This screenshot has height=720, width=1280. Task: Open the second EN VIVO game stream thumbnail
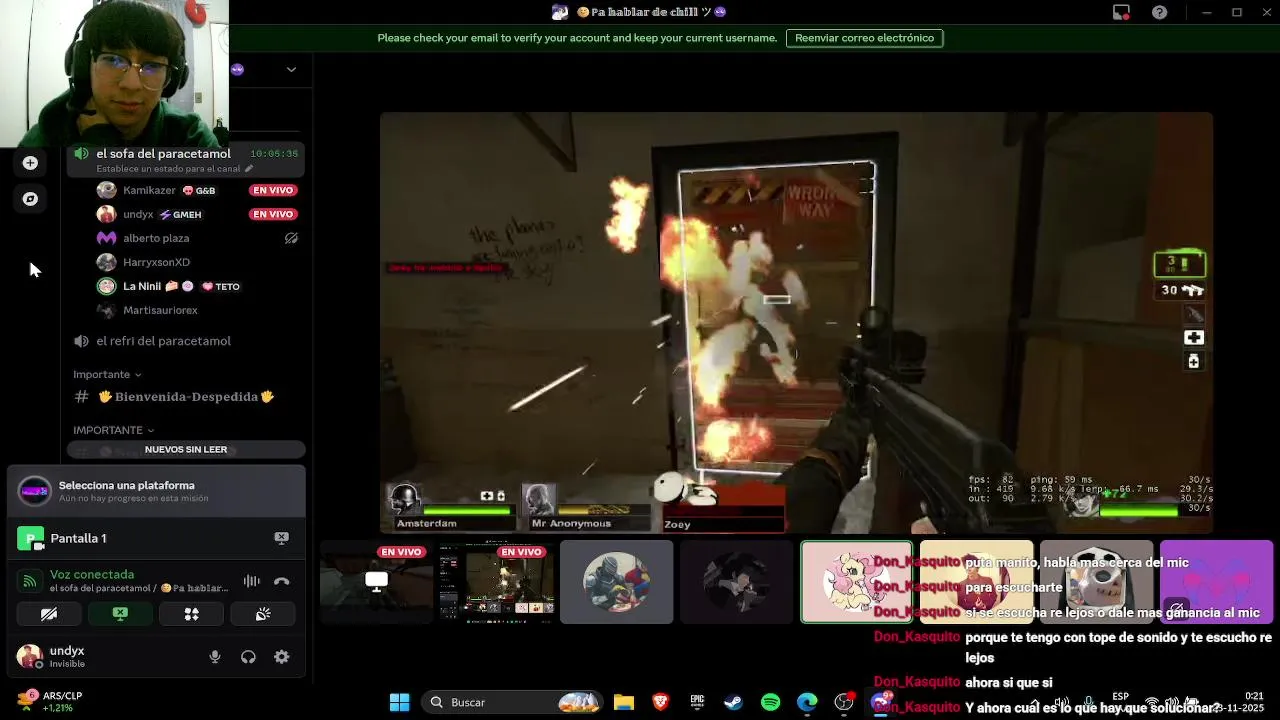[x=496, y=582]
